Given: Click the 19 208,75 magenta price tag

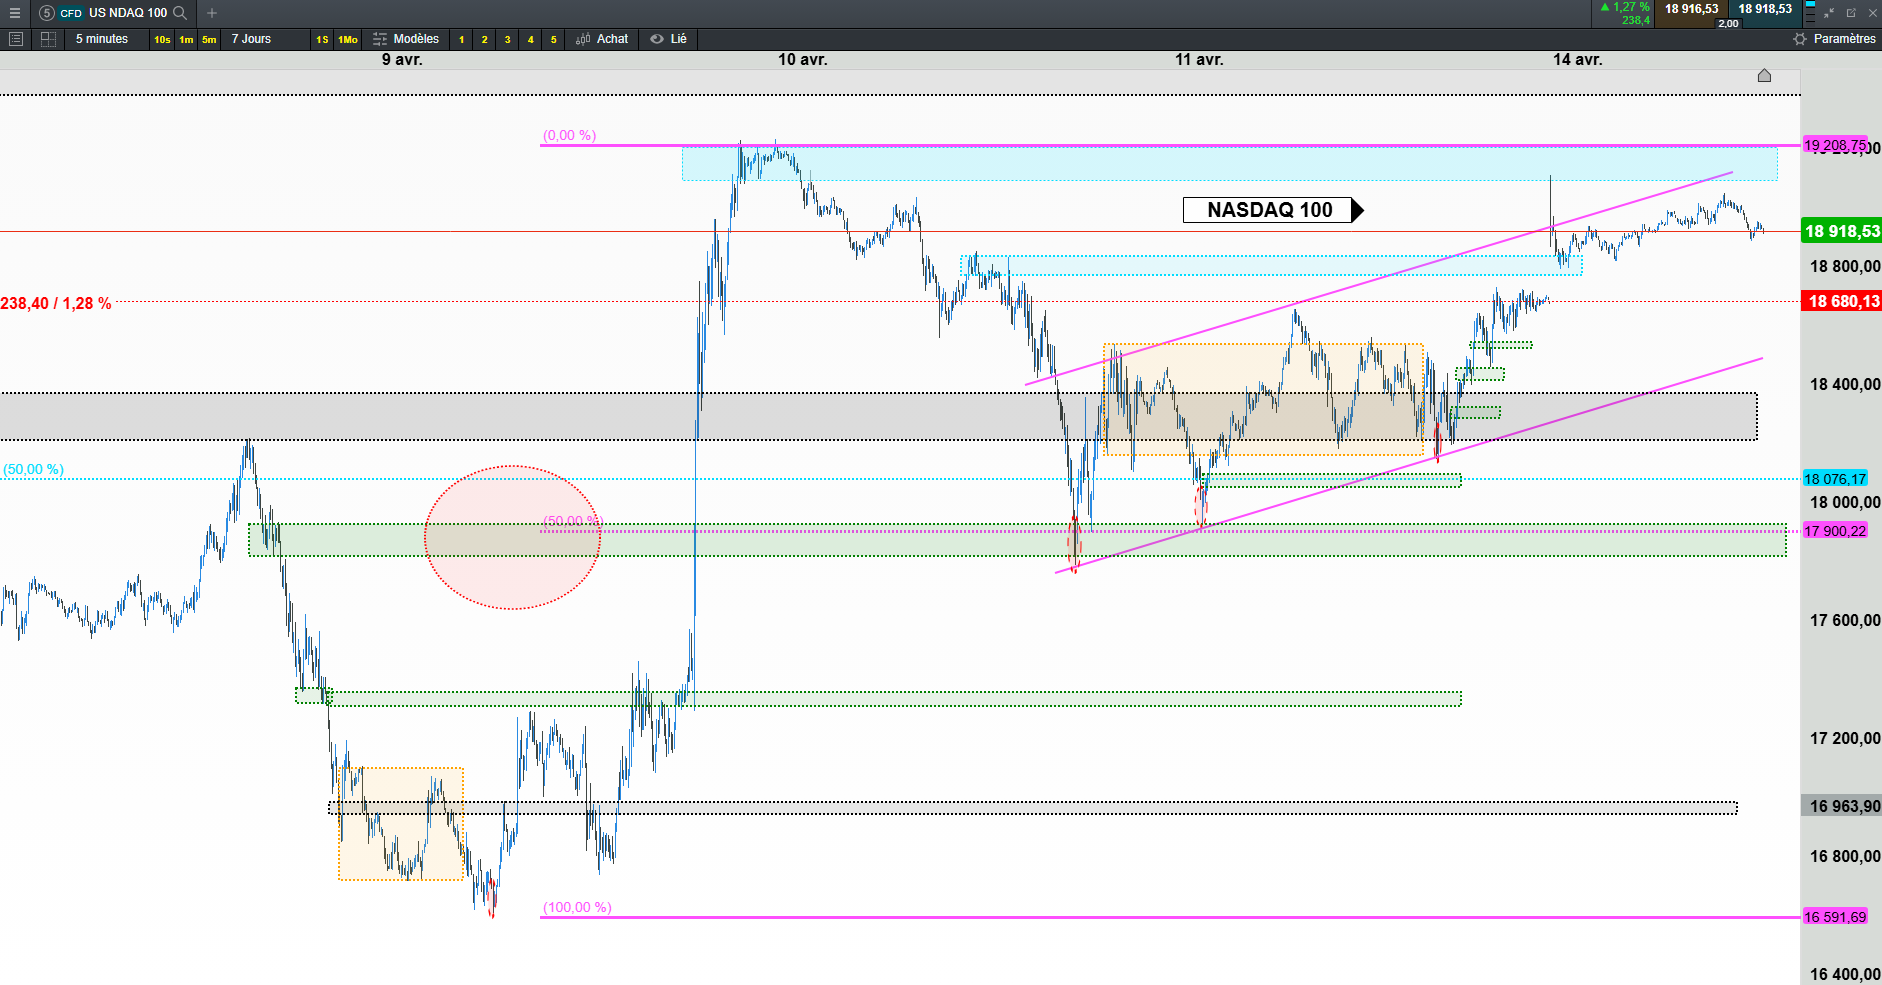Looking at the screenshot, I should tap(1835, 145).
